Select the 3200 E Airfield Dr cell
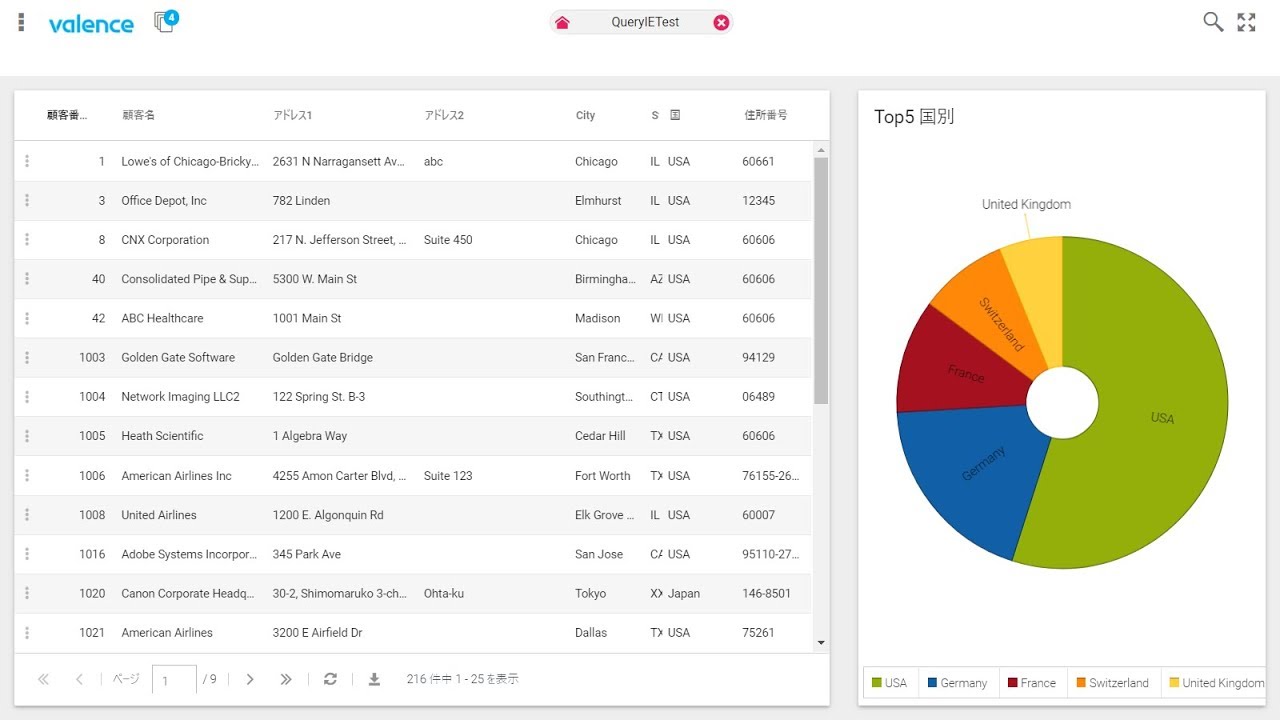1280x720 pixels. coord(318,633)
